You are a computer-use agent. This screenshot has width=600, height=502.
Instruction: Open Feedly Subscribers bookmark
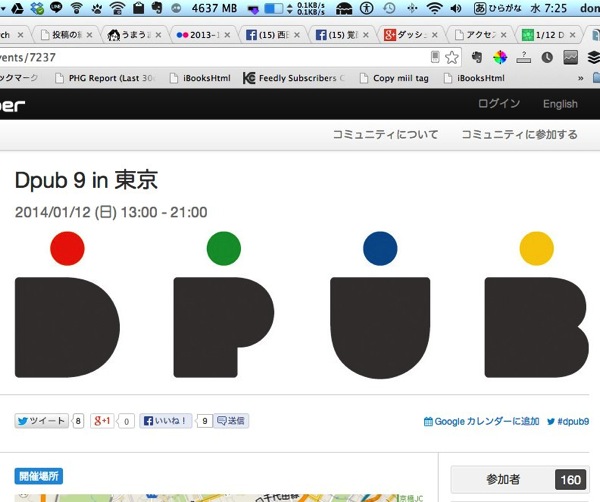[294, 78]
